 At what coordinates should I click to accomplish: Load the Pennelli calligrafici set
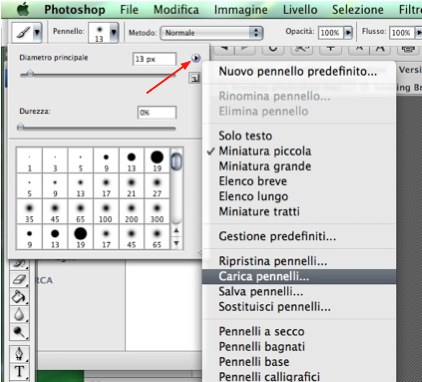(299, 376)
